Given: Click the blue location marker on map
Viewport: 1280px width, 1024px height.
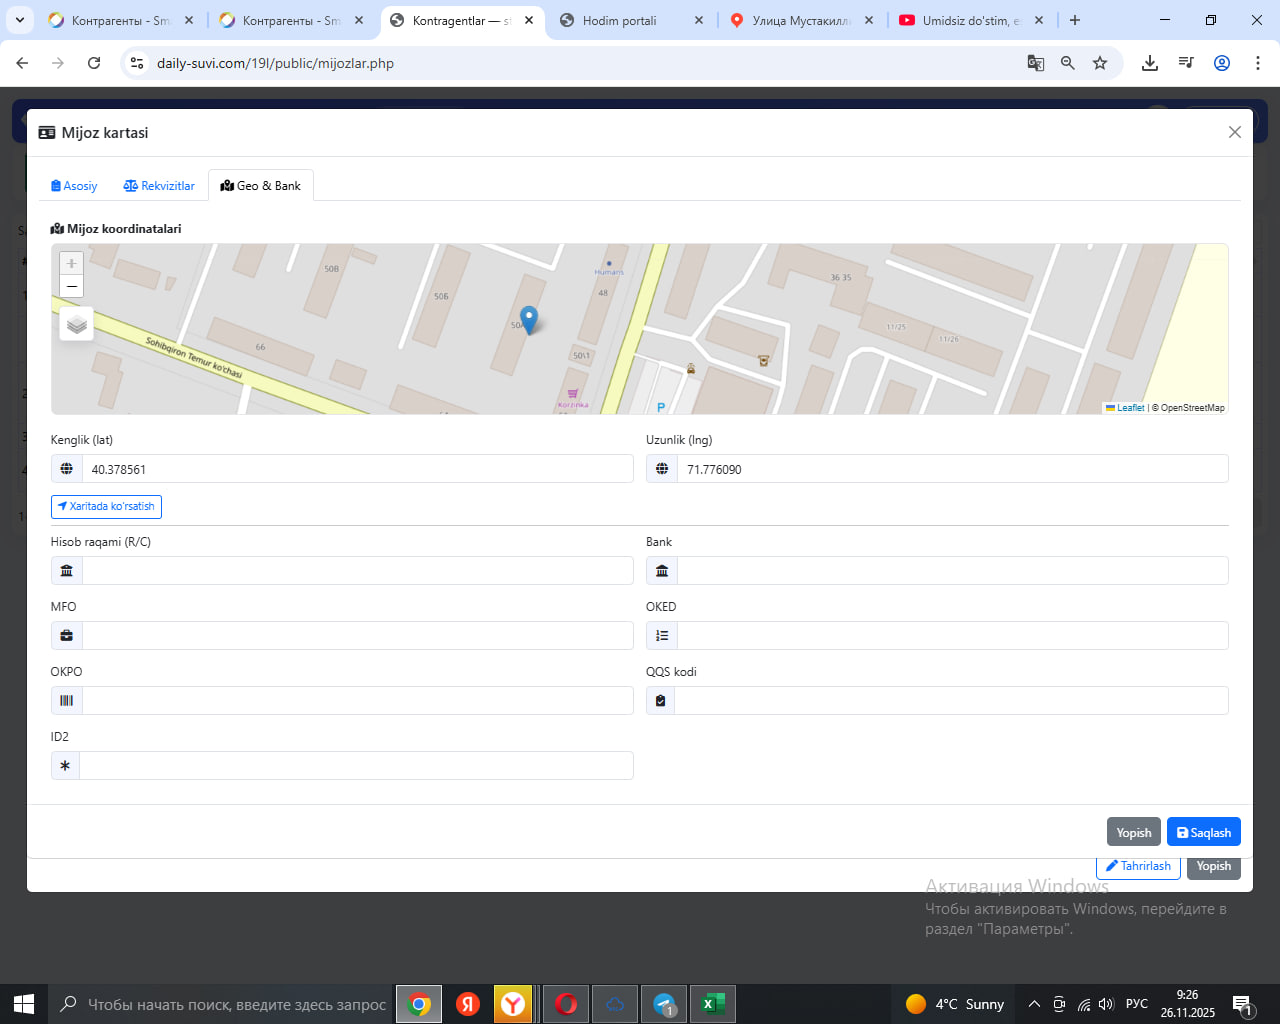Looking at the screenshot, I should coord(529,319).
